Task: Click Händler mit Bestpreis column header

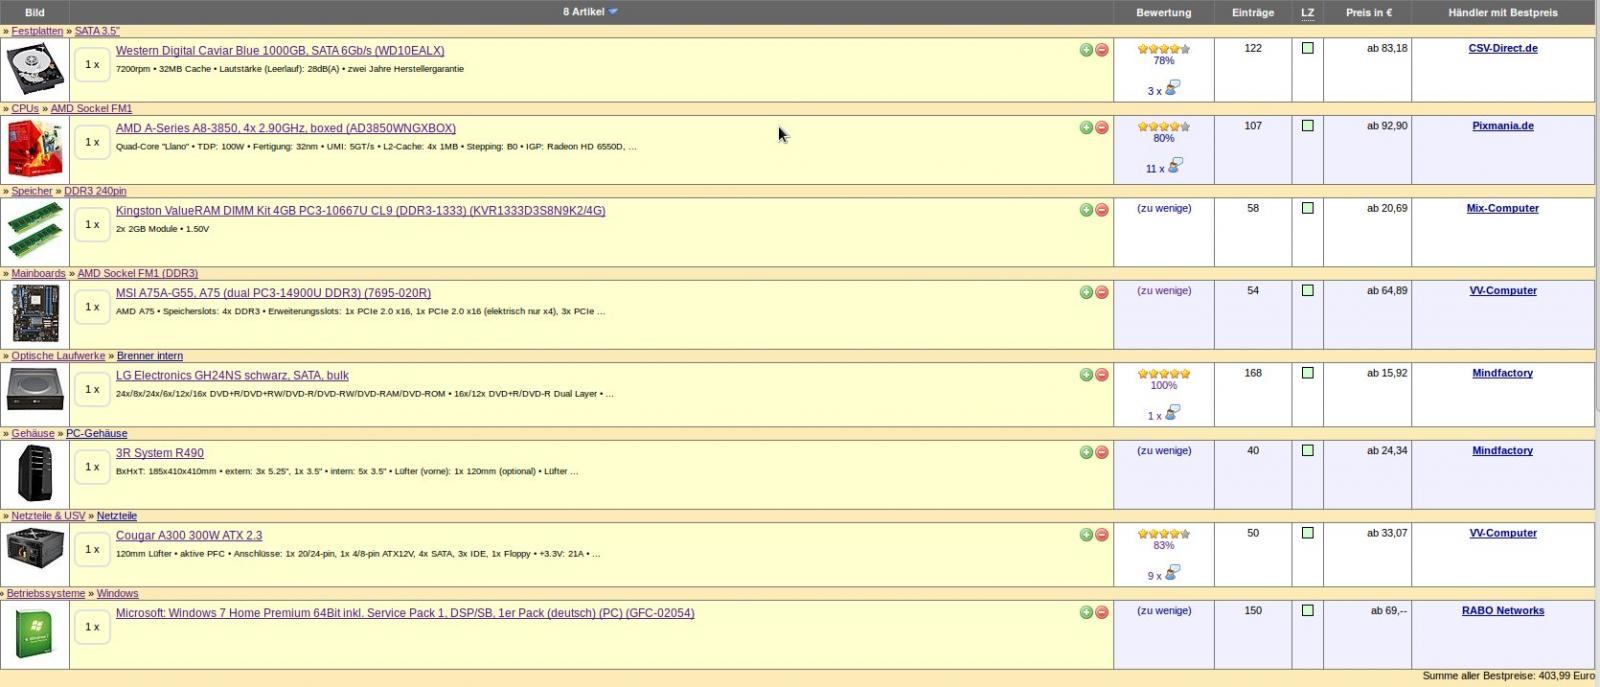Action: click(1502, 12)
